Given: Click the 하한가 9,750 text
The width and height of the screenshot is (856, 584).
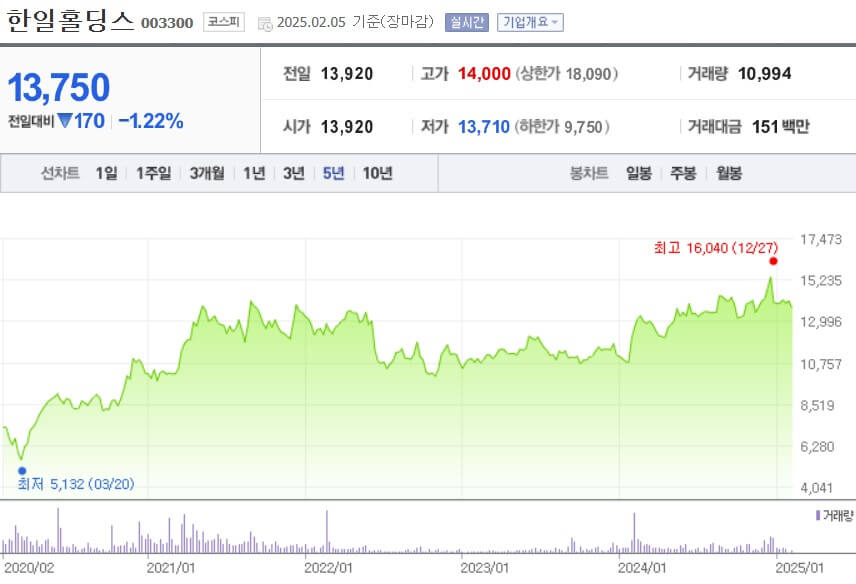Looking at the screenshot, I should pyautogui.click(x=562, y=127).
